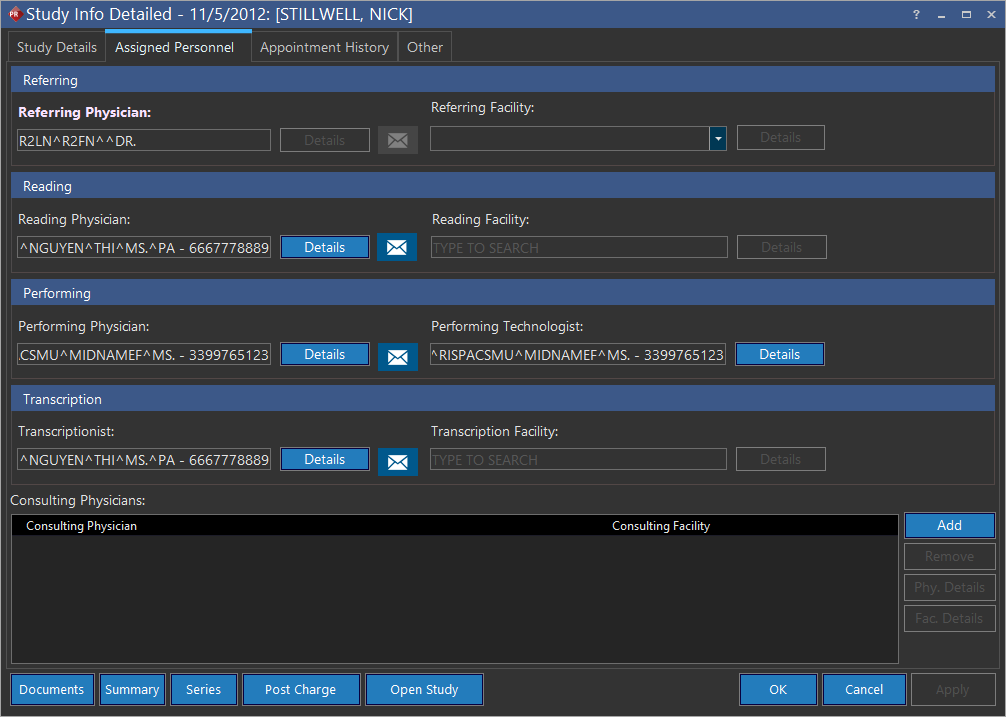
Task: Select the Other tab
Action: (425, 47)
